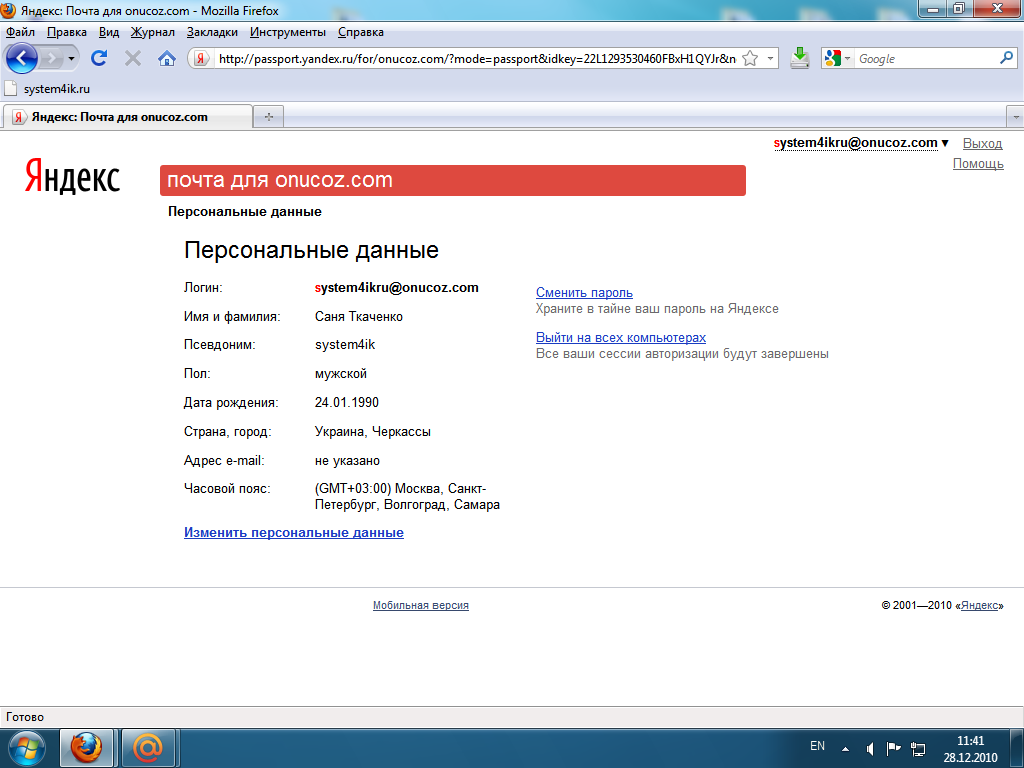The width and height of the screenshot is (1024, 768).
Task: Click the GMT+03:00 Москва timezone text
Action: pyautogui.click(x=407, y=497)
